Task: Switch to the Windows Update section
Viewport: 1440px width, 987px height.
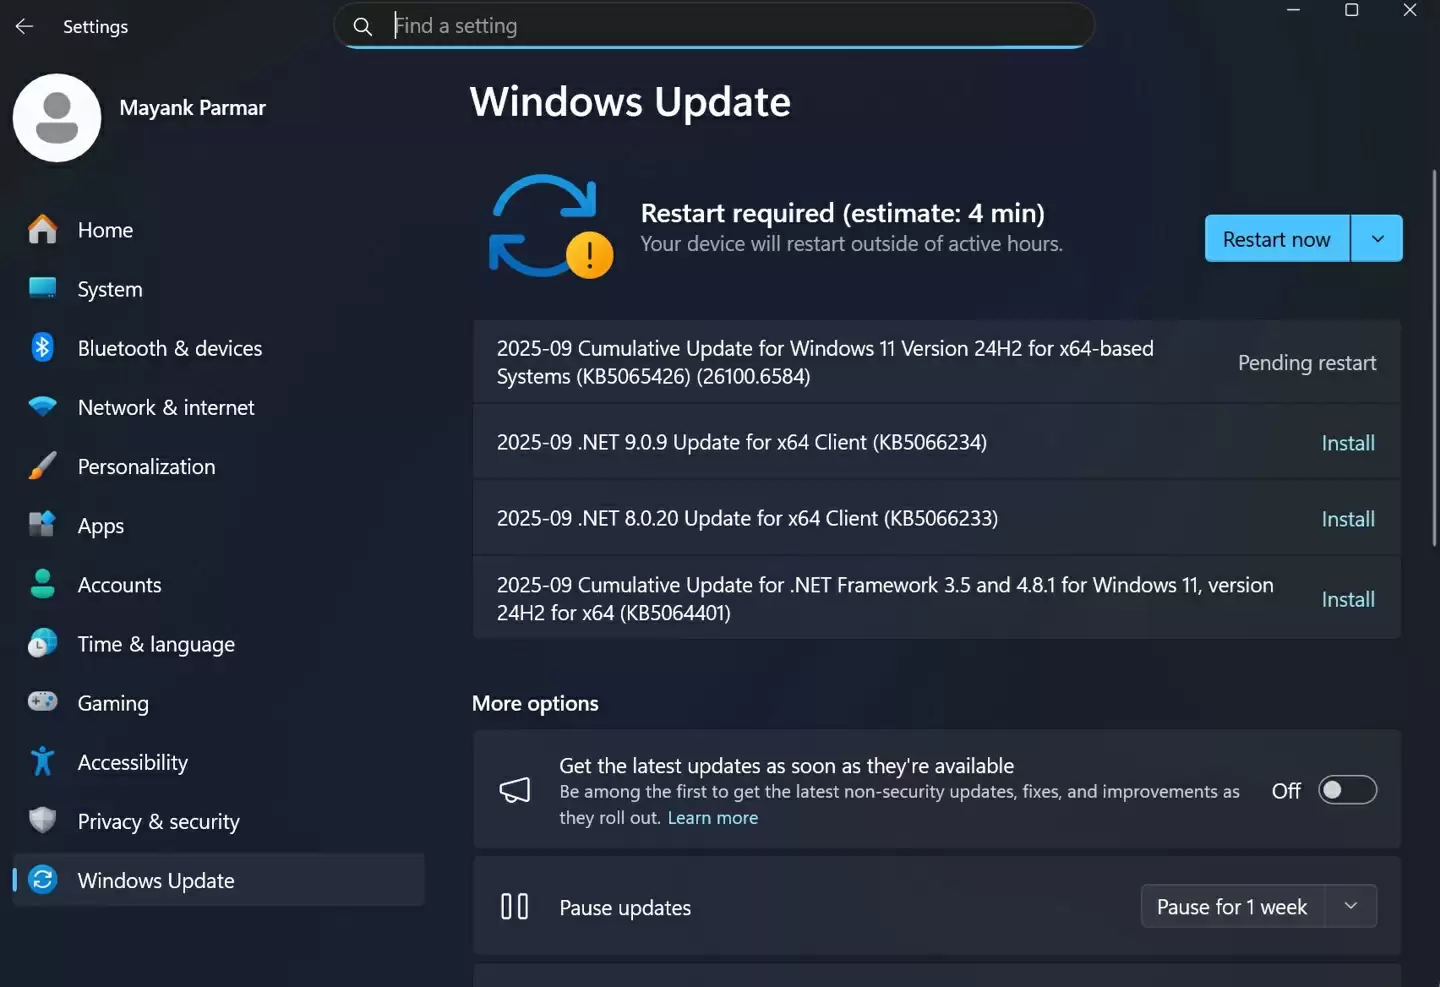Action: [155, 880]
